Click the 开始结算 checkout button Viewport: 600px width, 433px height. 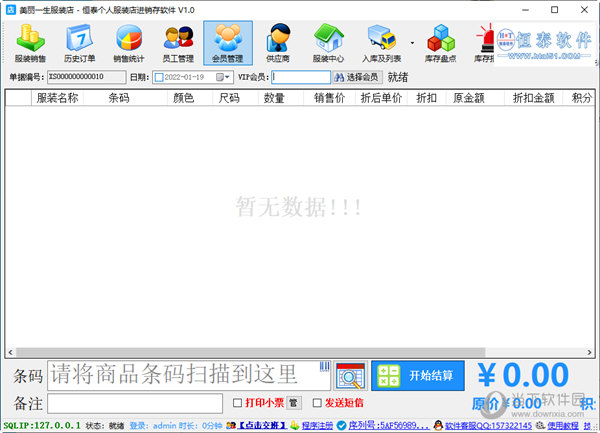[x=418, y=376]
